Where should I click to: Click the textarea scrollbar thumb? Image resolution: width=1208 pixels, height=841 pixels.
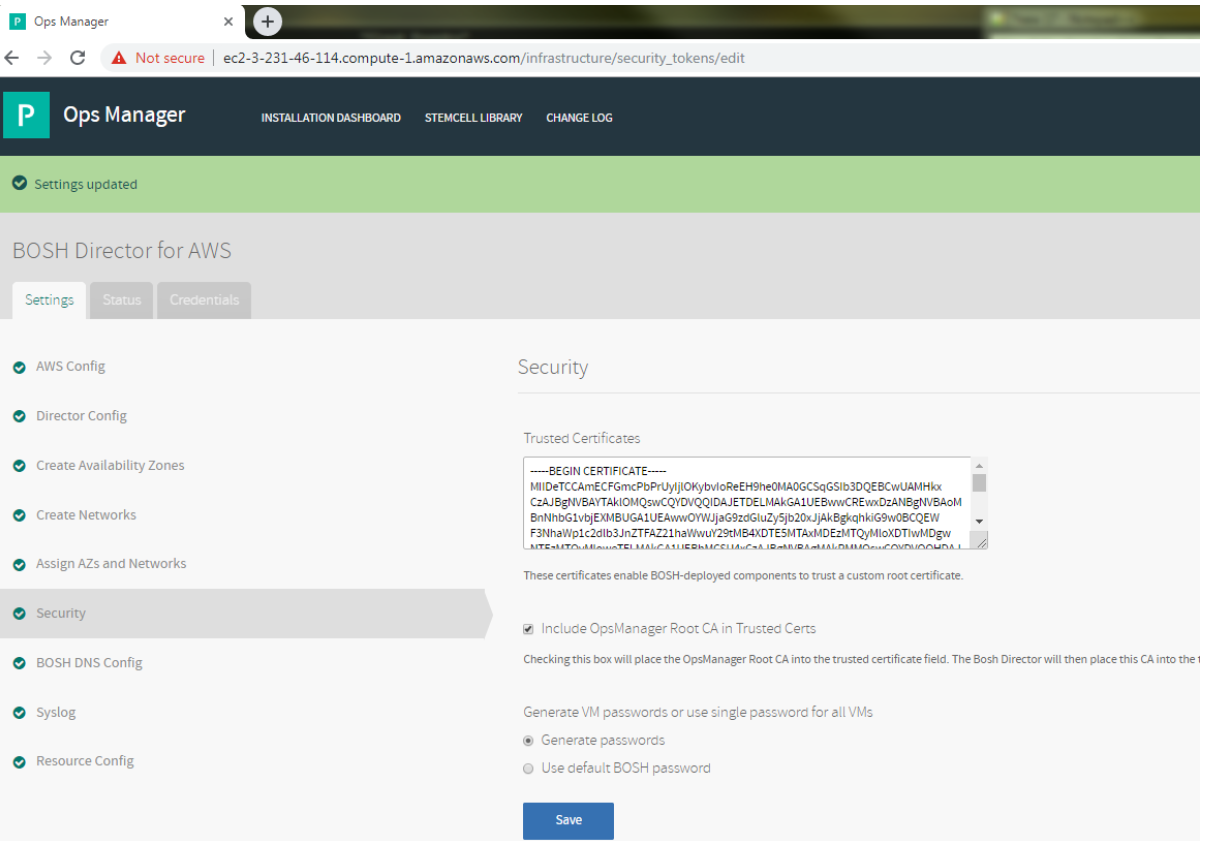pyautogui.click(x=979, y=482)
